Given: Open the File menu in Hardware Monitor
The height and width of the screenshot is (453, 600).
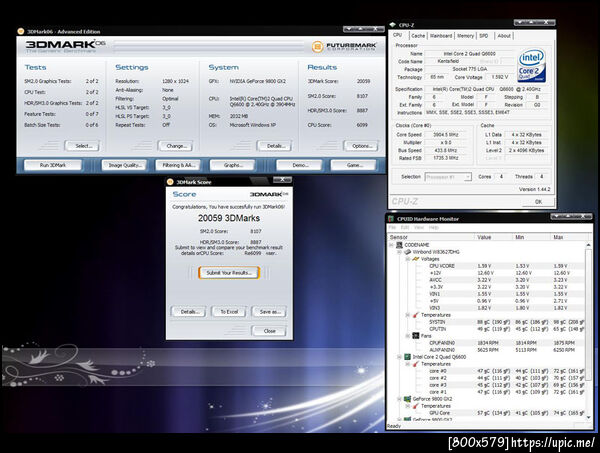Looking at the screenshot, I should coord(392,227).
